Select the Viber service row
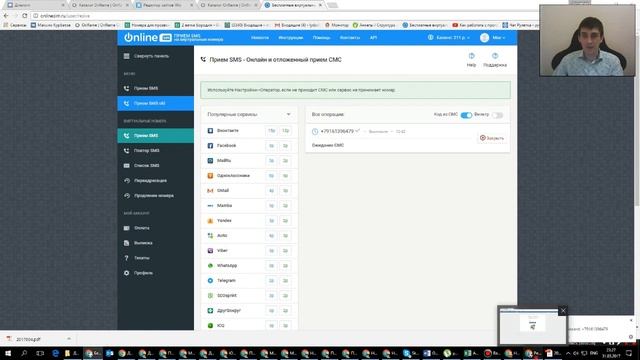Screen dimensions: 640x360 point(249,251)
